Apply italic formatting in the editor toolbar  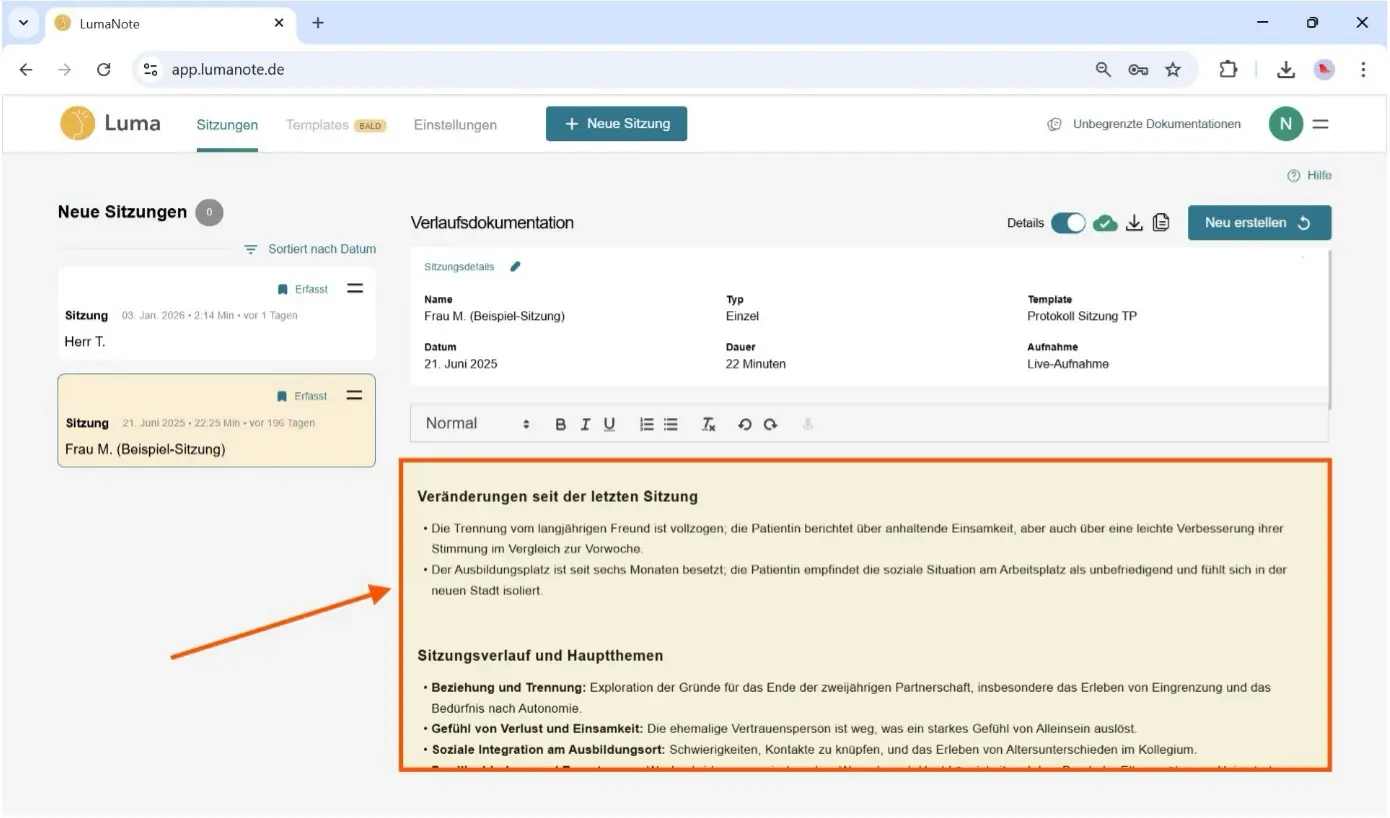tap(585, 424)
